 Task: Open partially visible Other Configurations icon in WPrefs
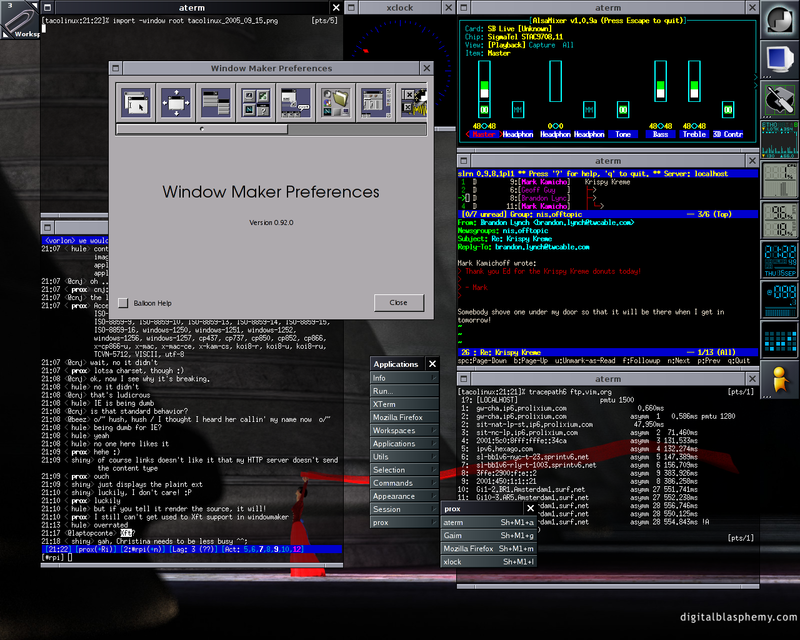click(x=412, y=103)
